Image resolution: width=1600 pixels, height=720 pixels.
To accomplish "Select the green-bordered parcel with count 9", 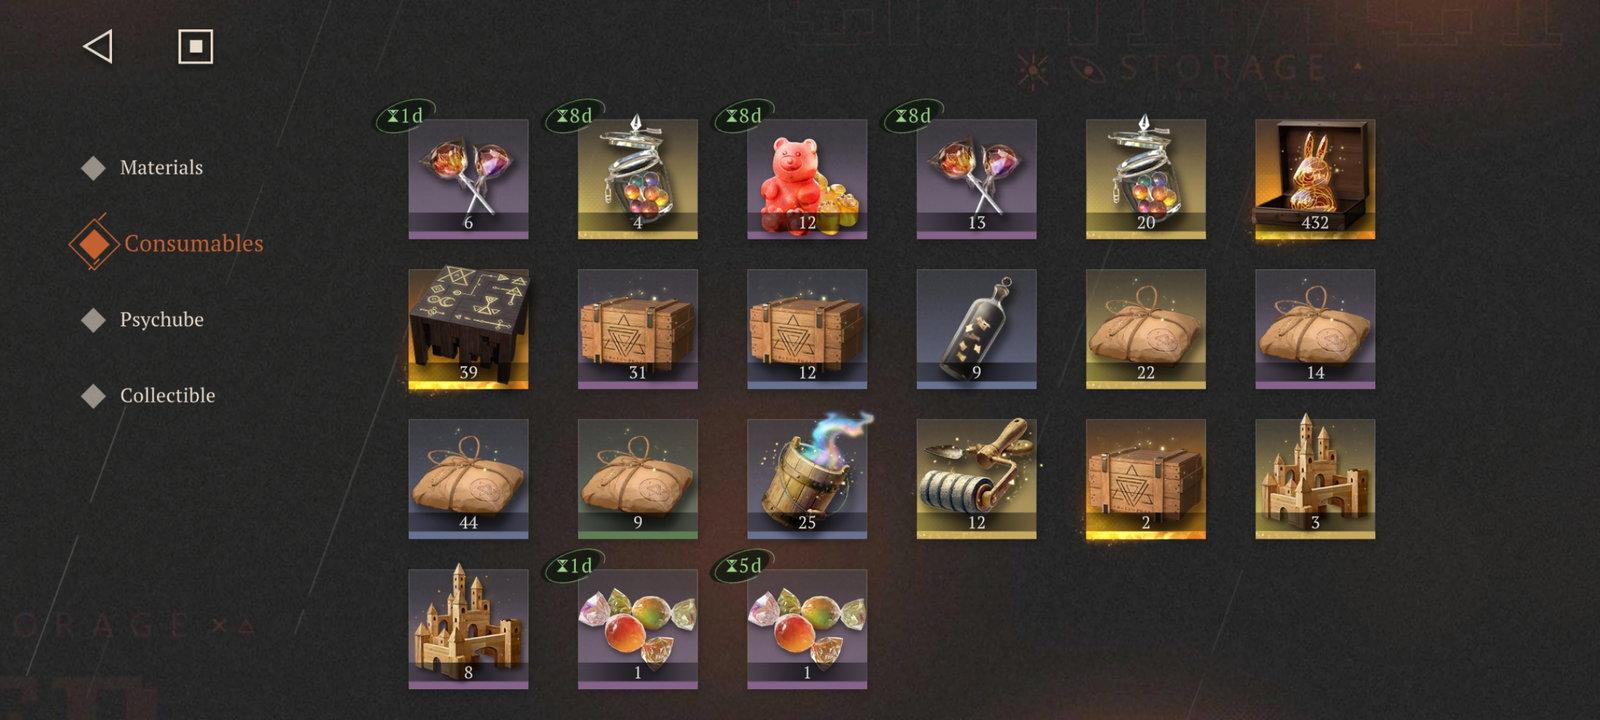I will pos(638,479).
